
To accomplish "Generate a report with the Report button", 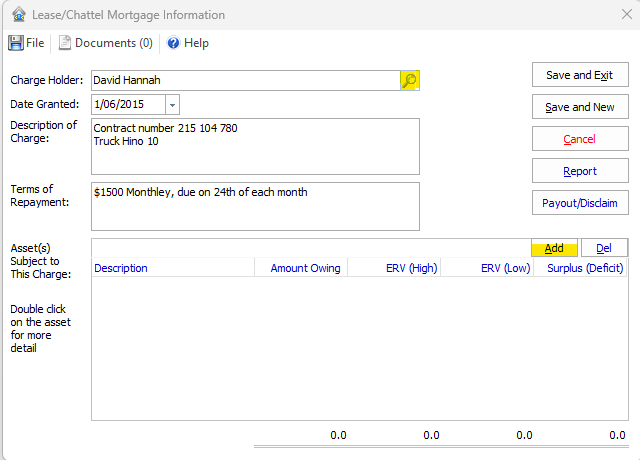I will 580,171.
